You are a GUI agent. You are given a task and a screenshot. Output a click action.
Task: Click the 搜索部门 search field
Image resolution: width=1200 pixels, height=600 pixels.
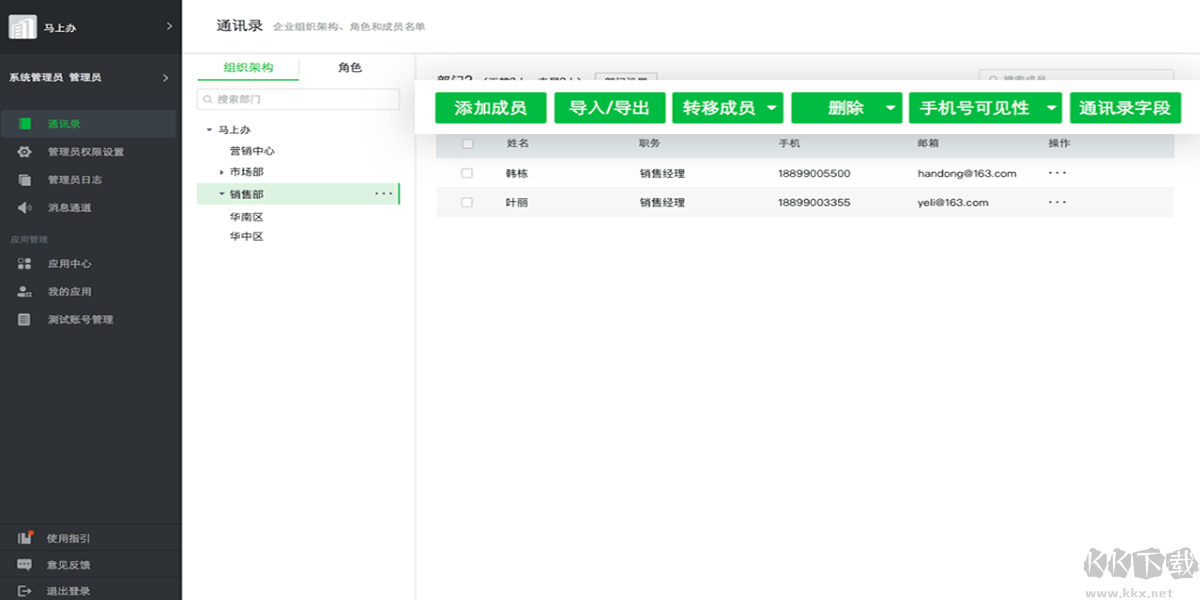[x=300, y=100]
